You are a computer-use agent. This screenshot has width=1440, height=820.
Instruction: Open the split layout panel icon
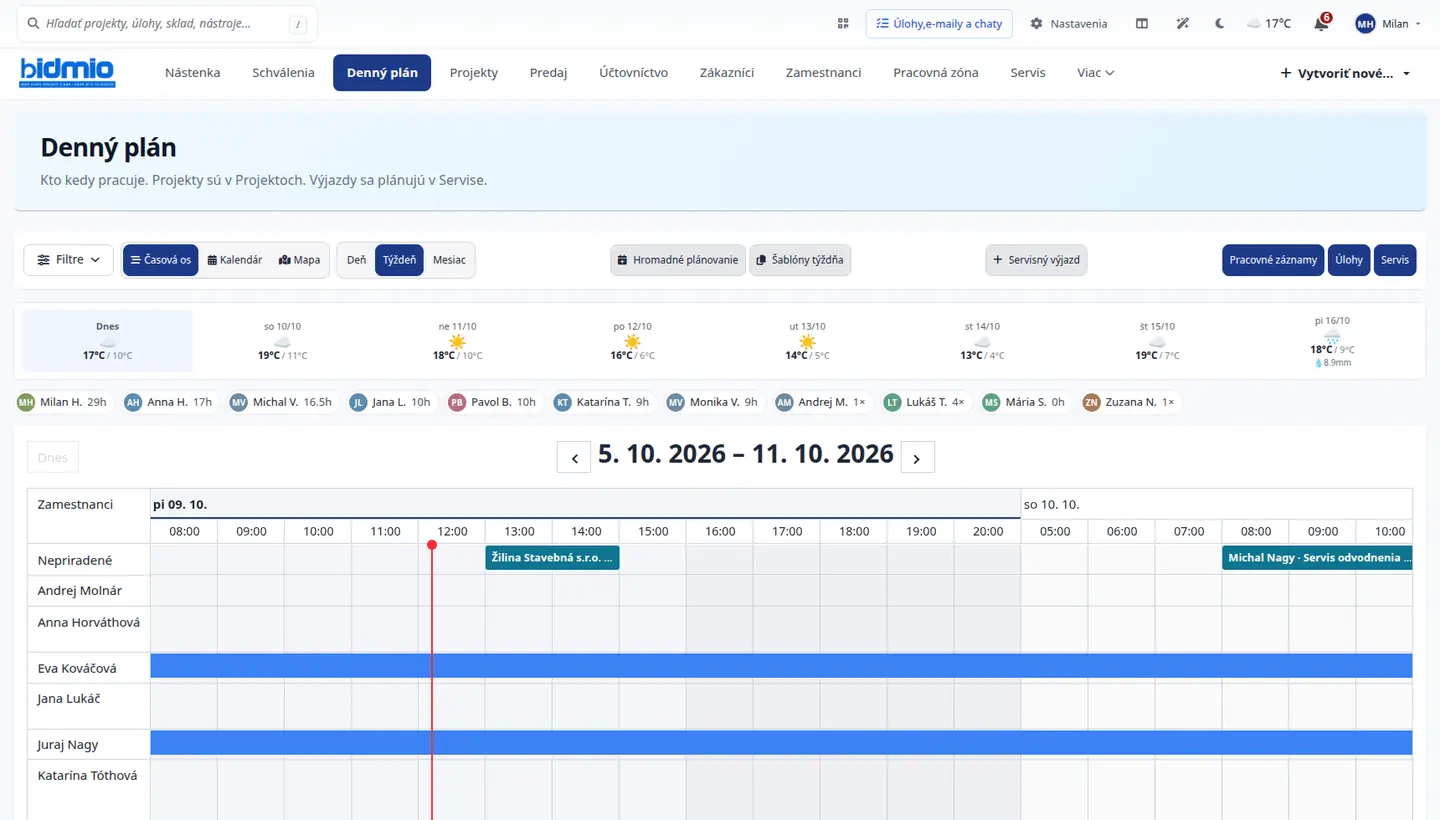(x=1142, y=23)
